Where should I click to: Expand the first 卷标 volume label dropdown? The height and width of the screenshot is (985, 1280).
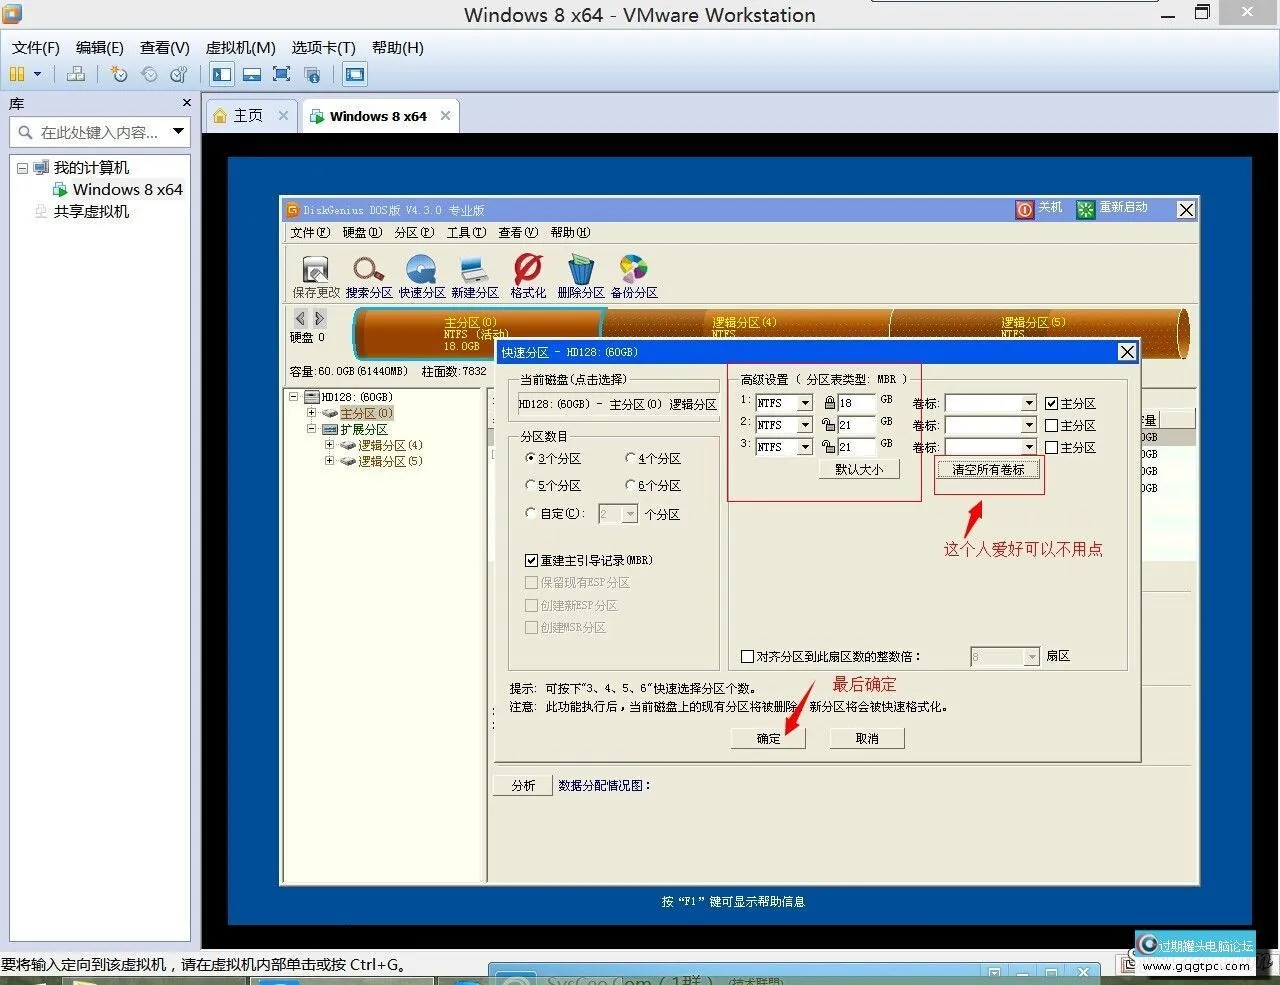pos(1029,403)
